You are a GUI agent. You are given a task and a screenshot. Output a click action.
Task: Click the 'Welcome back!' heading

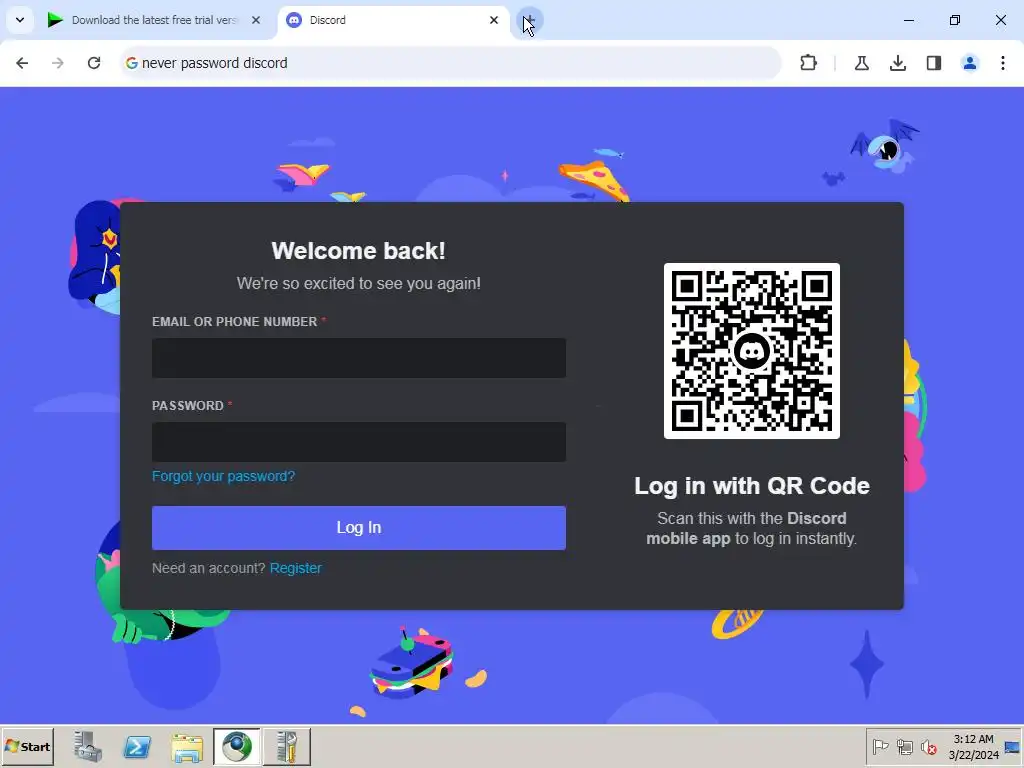pyautogui.click(x=359, y=251)
